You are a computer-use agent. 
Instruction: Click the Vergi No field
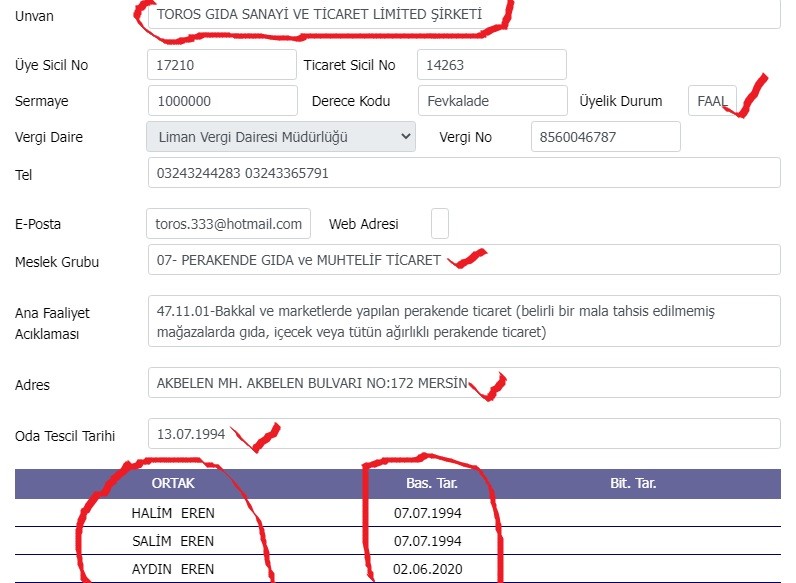click(x=606, y=137)
